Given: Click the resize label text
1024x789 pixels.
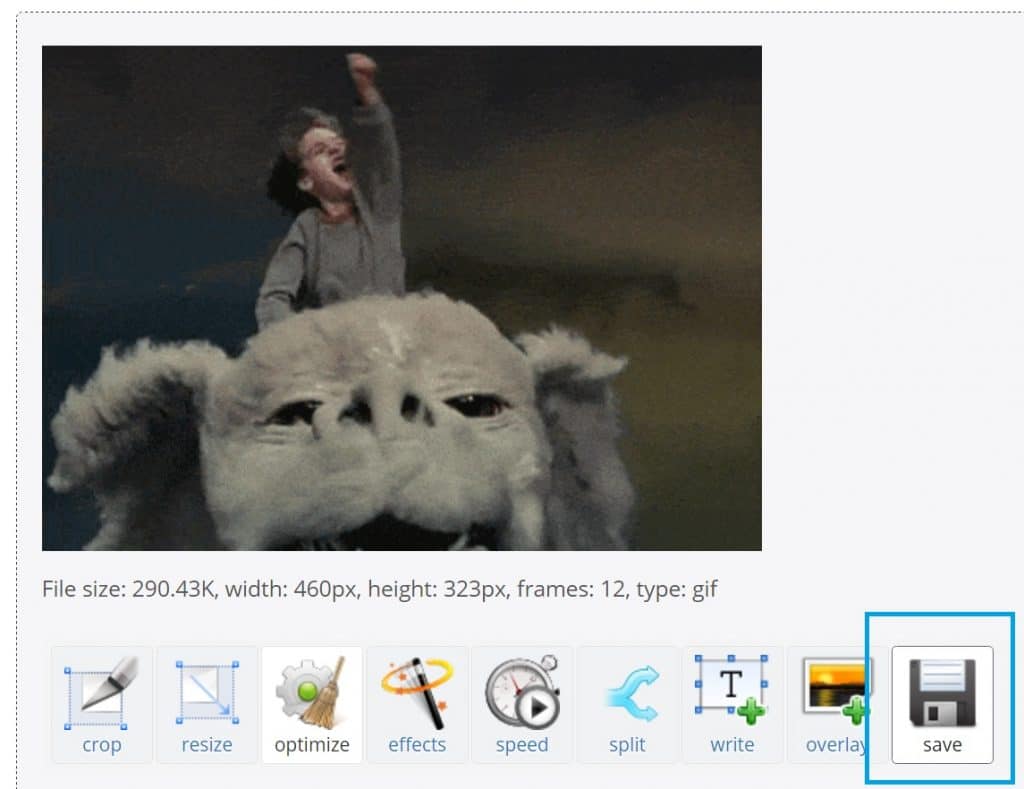Looking at the screenshot, I should click(206, 744).
